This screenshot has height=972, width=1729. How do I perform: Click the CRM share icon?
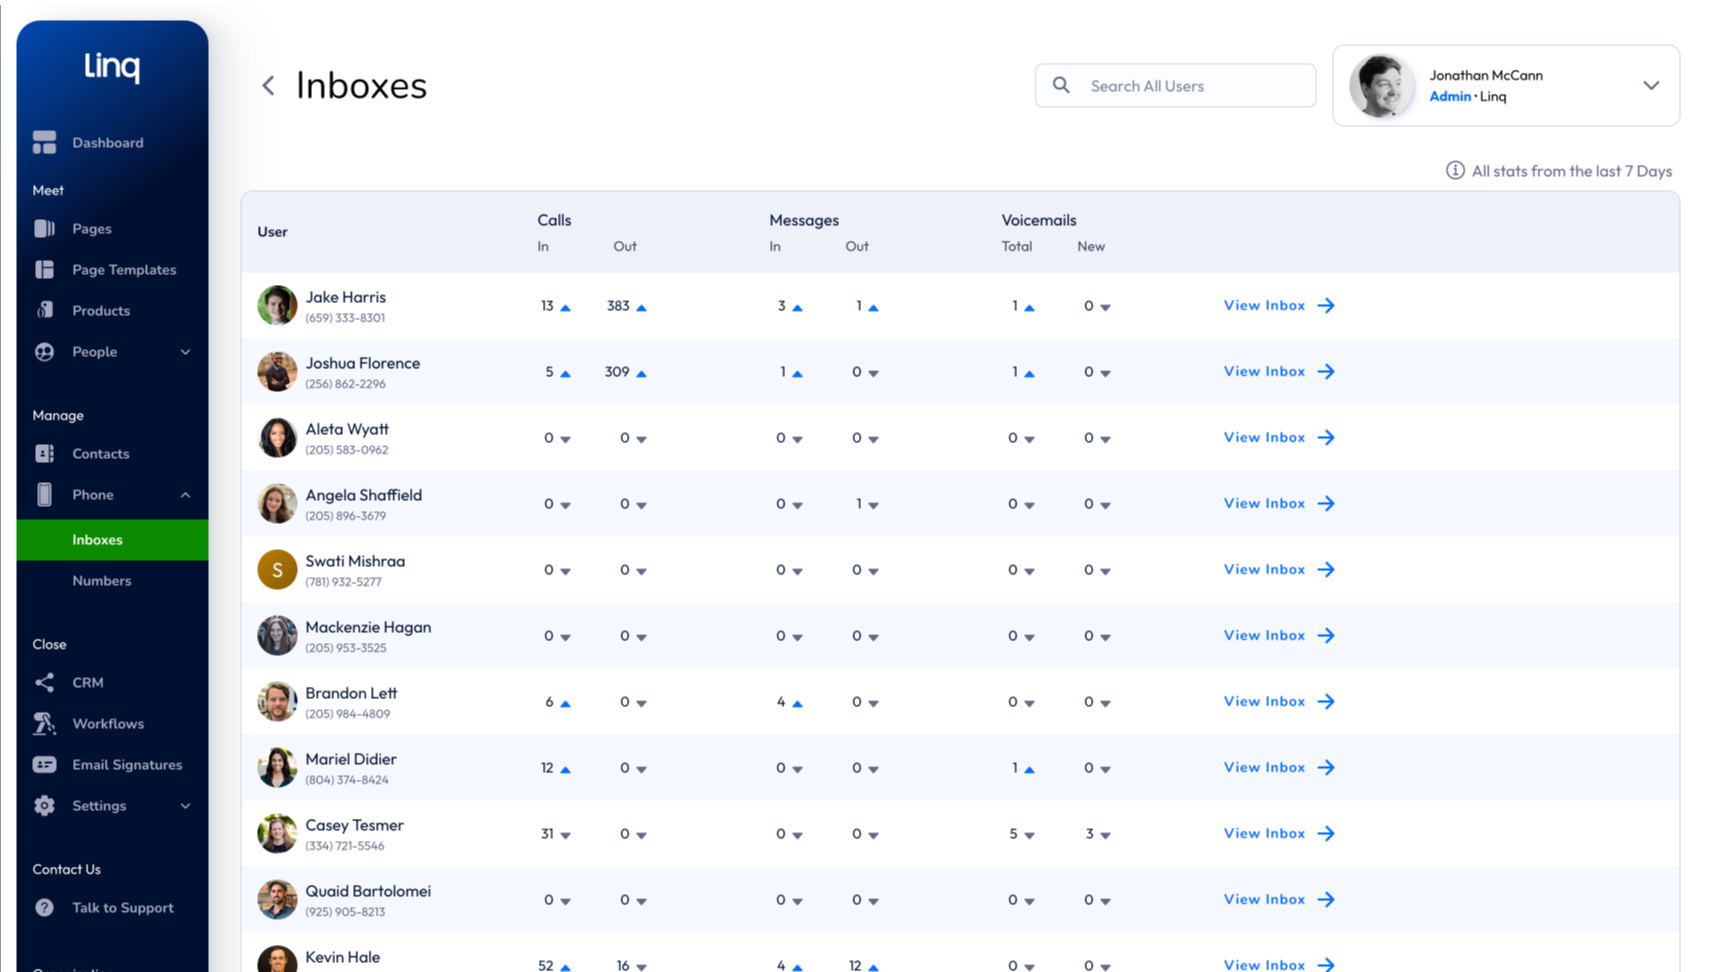(x=44, y=682)
